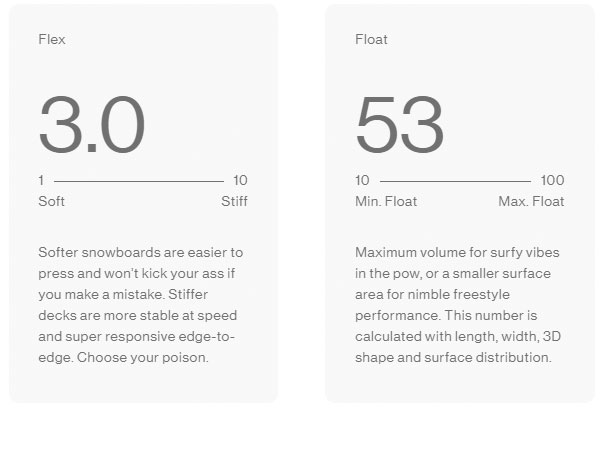This screenshot has width=606, height=472.
Task: Click the large 53 float rating
Action: pyautogui.click(x=399, y=125)
